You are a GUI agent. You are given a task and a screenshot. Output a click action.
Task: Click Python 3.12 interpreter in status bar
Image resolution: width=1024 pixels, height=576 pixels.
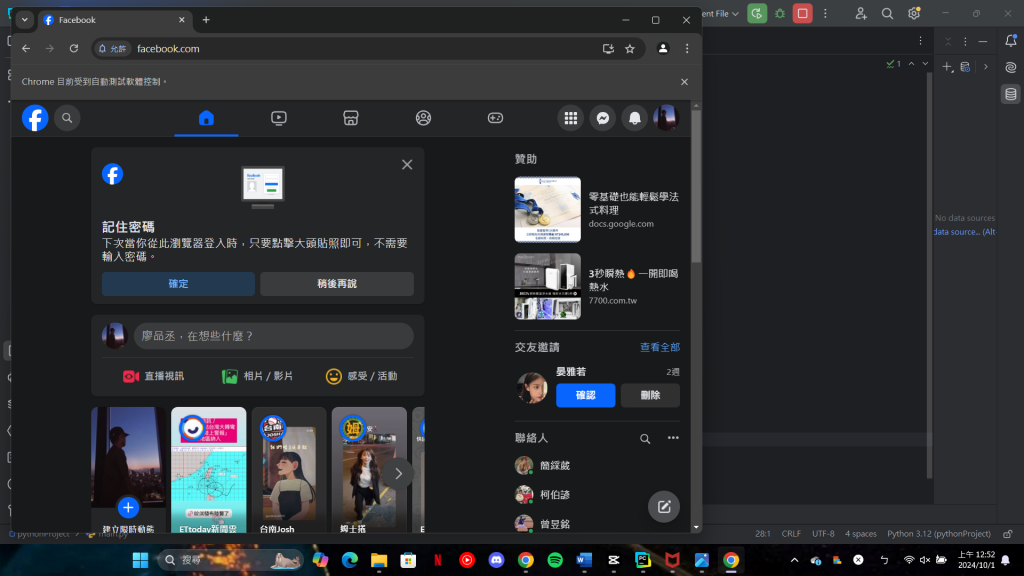938,534
